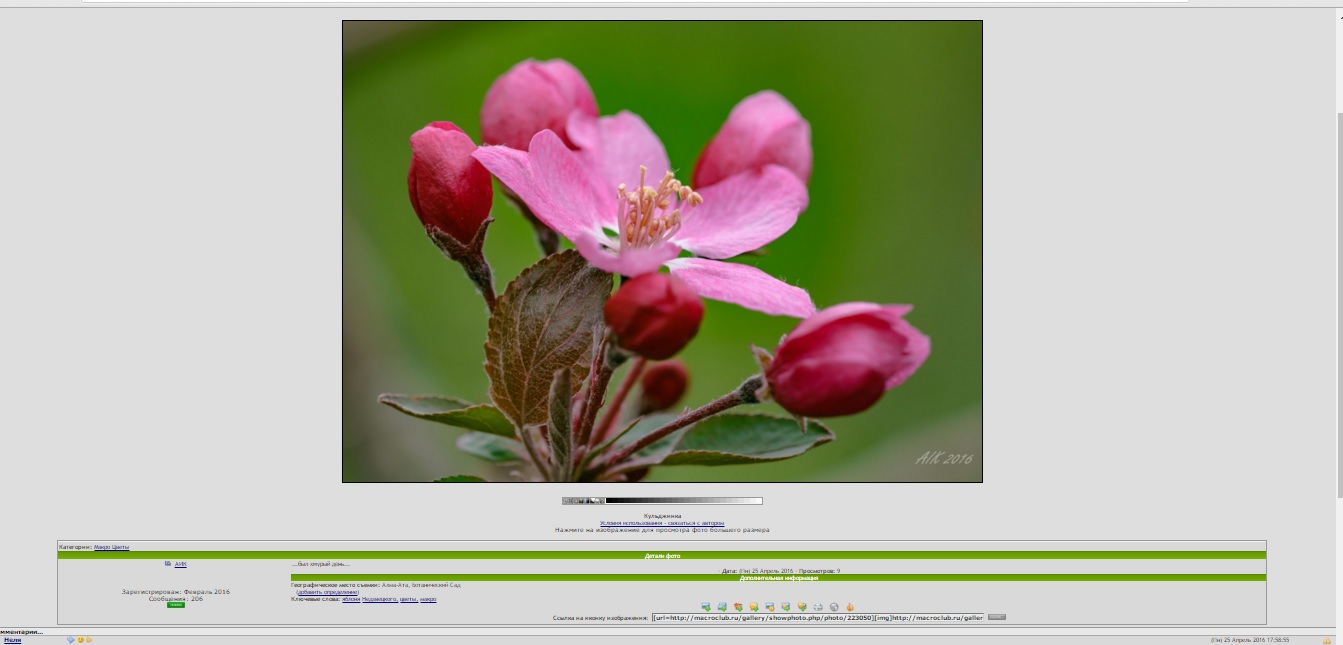Viewport: 1343px width, 645px height.
Task: Open the Макро Цветы category link
Action: pos(111,547)
